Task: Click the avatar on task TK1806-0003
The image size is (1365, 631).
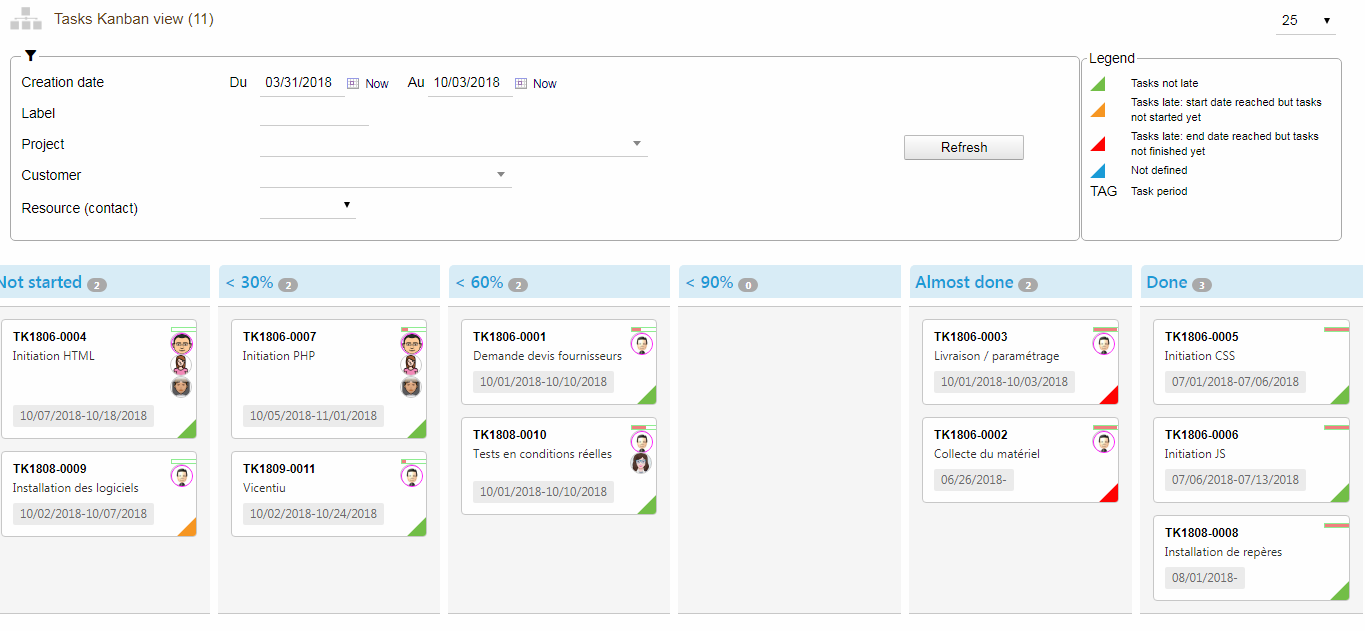Action: tap(1103, 344)
